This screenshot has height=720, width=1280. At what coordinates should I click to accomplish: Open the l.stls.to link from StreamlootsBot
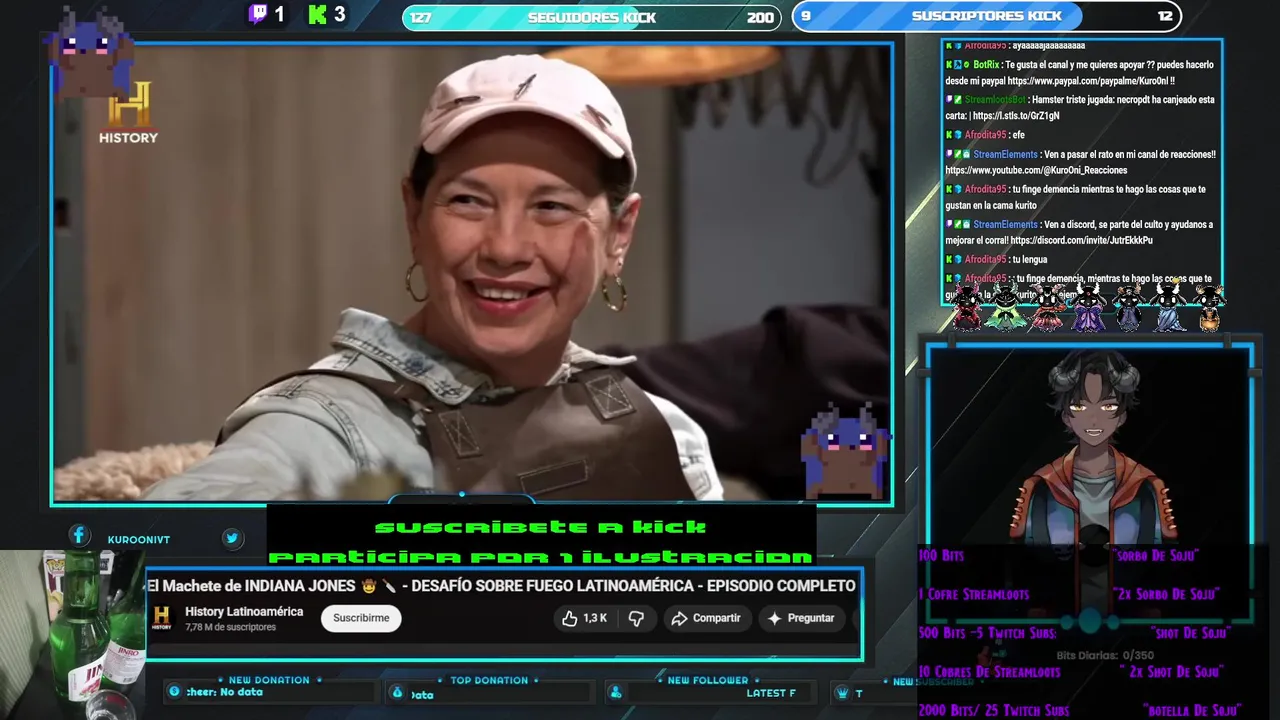tap(1016, 116)
